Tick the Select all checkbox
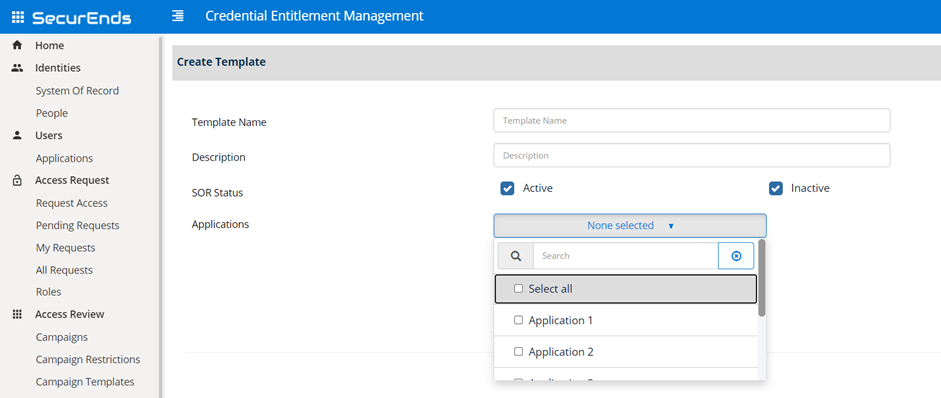The height and width of the screenshot is (398, 941). (x=519, y=289)
